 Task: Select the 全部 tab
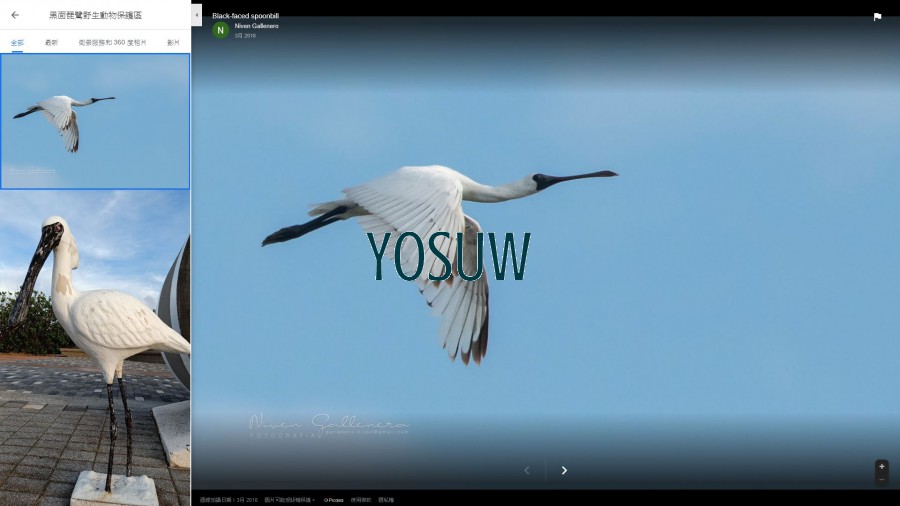pyautogui.click(x=17, y=43)
